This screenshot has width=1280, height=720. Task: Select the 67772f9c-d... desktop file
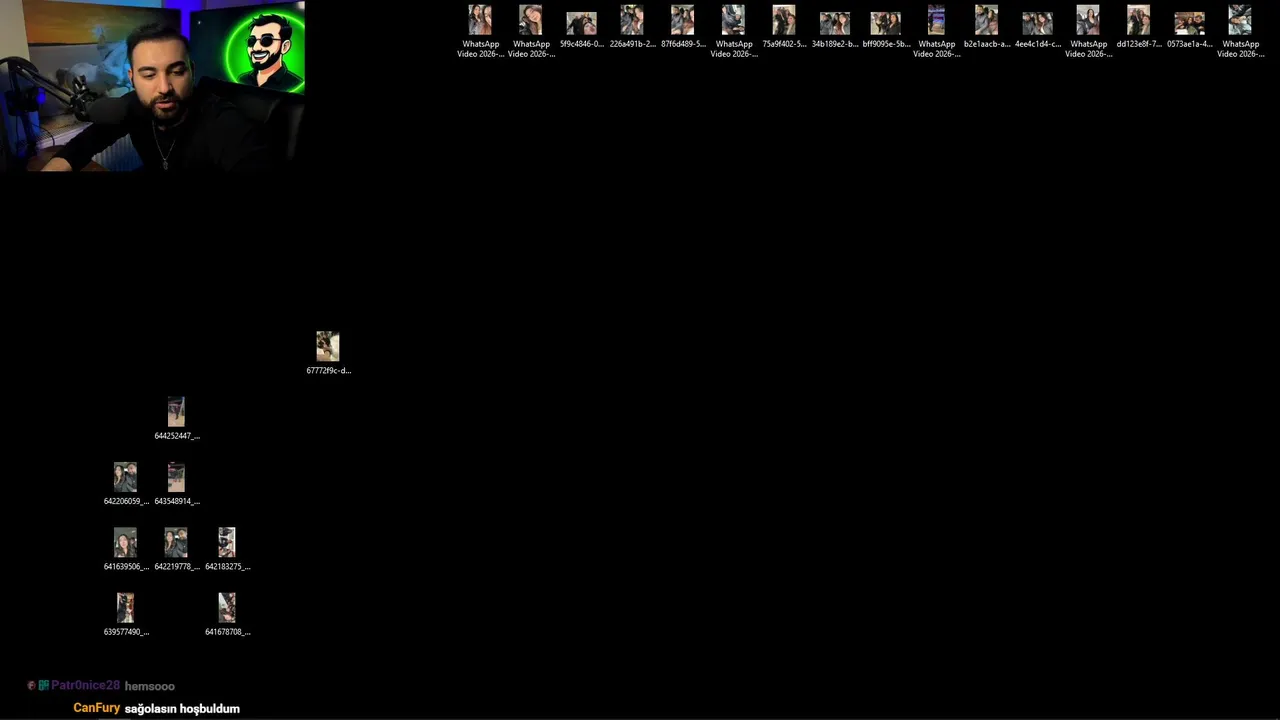click(328, 353)
